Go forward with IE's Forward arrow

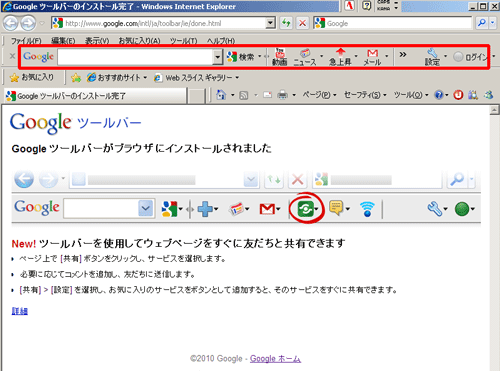point(28,23)
